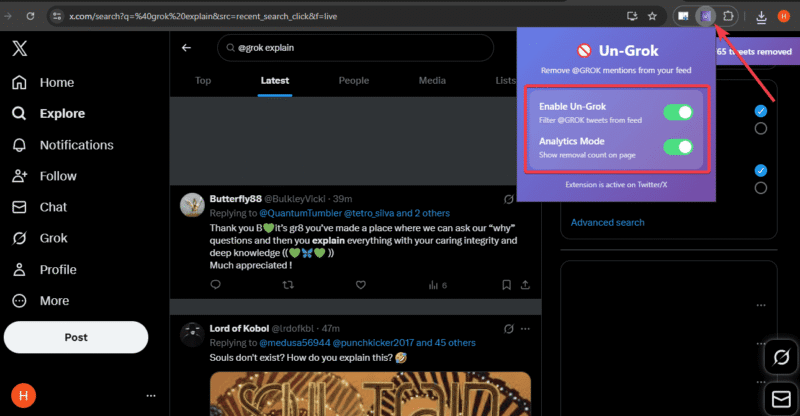Open the browser Extensions puzzle icon

728,16
